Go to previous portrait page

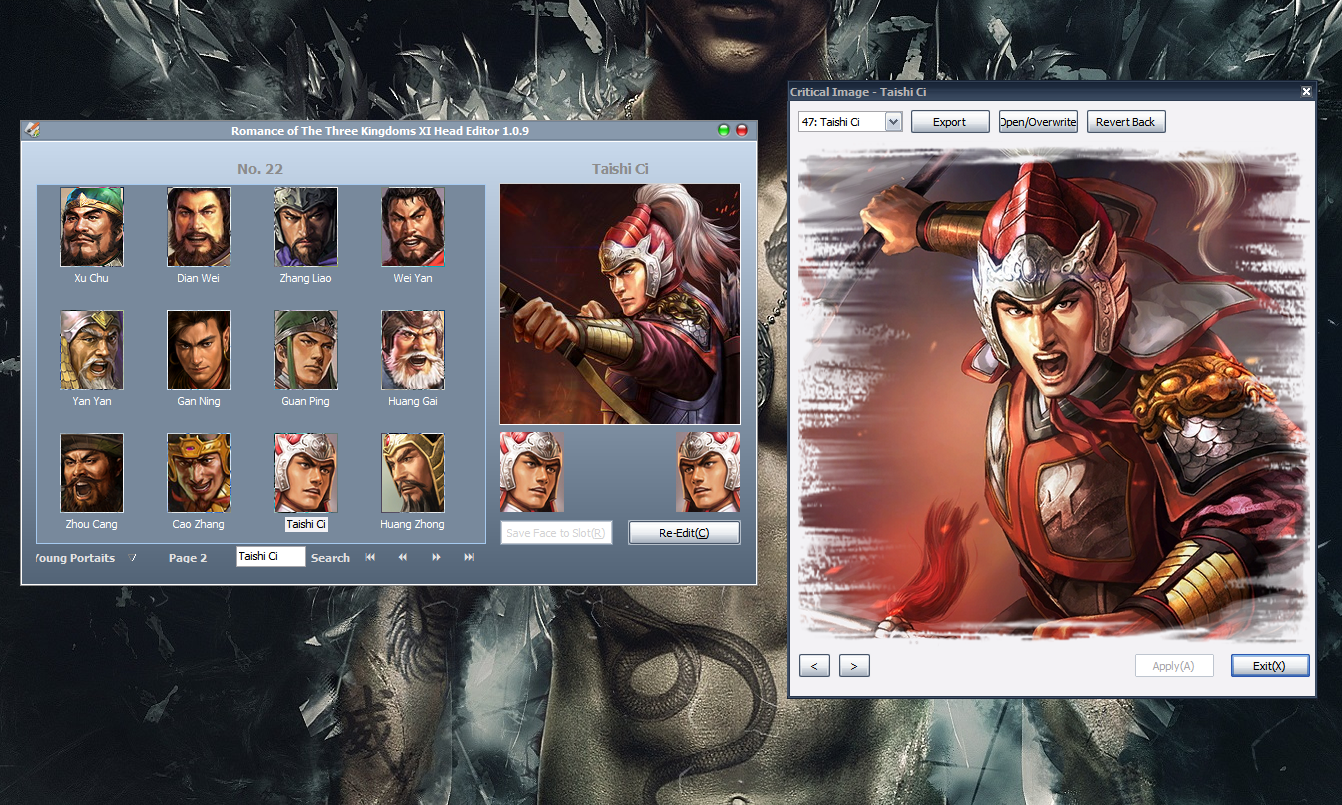click(x=403, y=557)
